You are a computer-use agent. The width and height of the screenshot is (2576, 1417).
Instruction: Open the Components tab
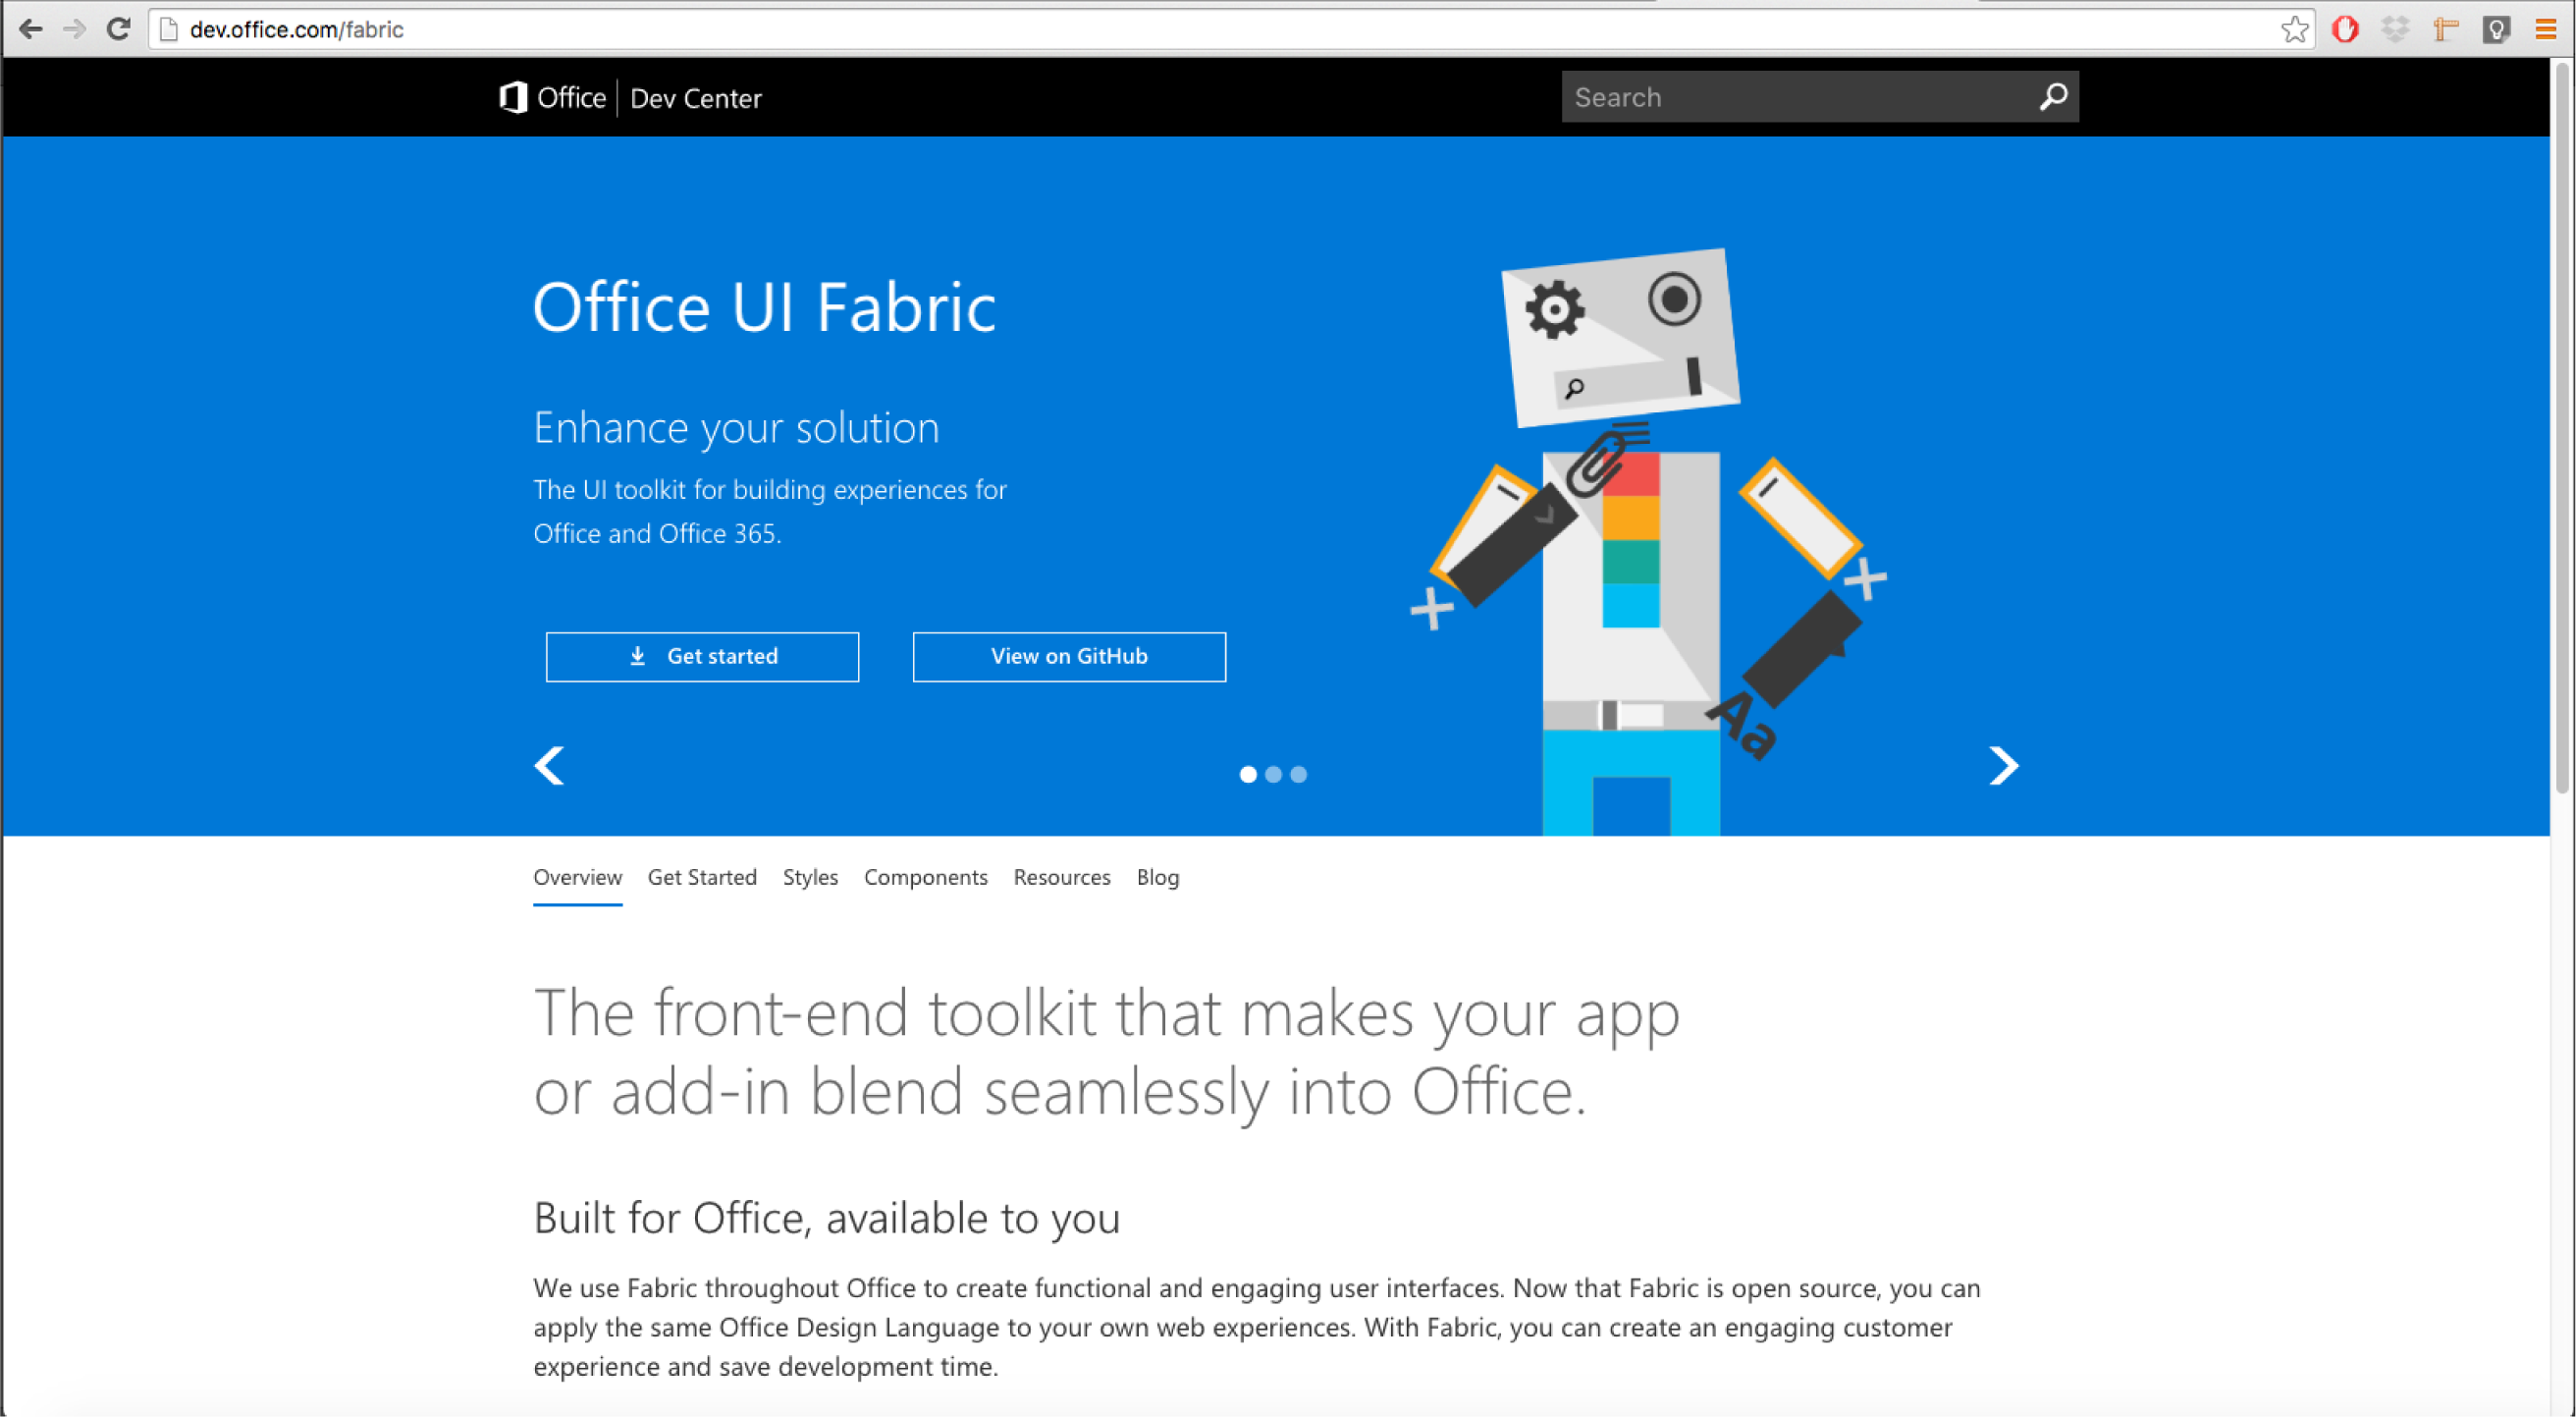[x=925, y=877]
